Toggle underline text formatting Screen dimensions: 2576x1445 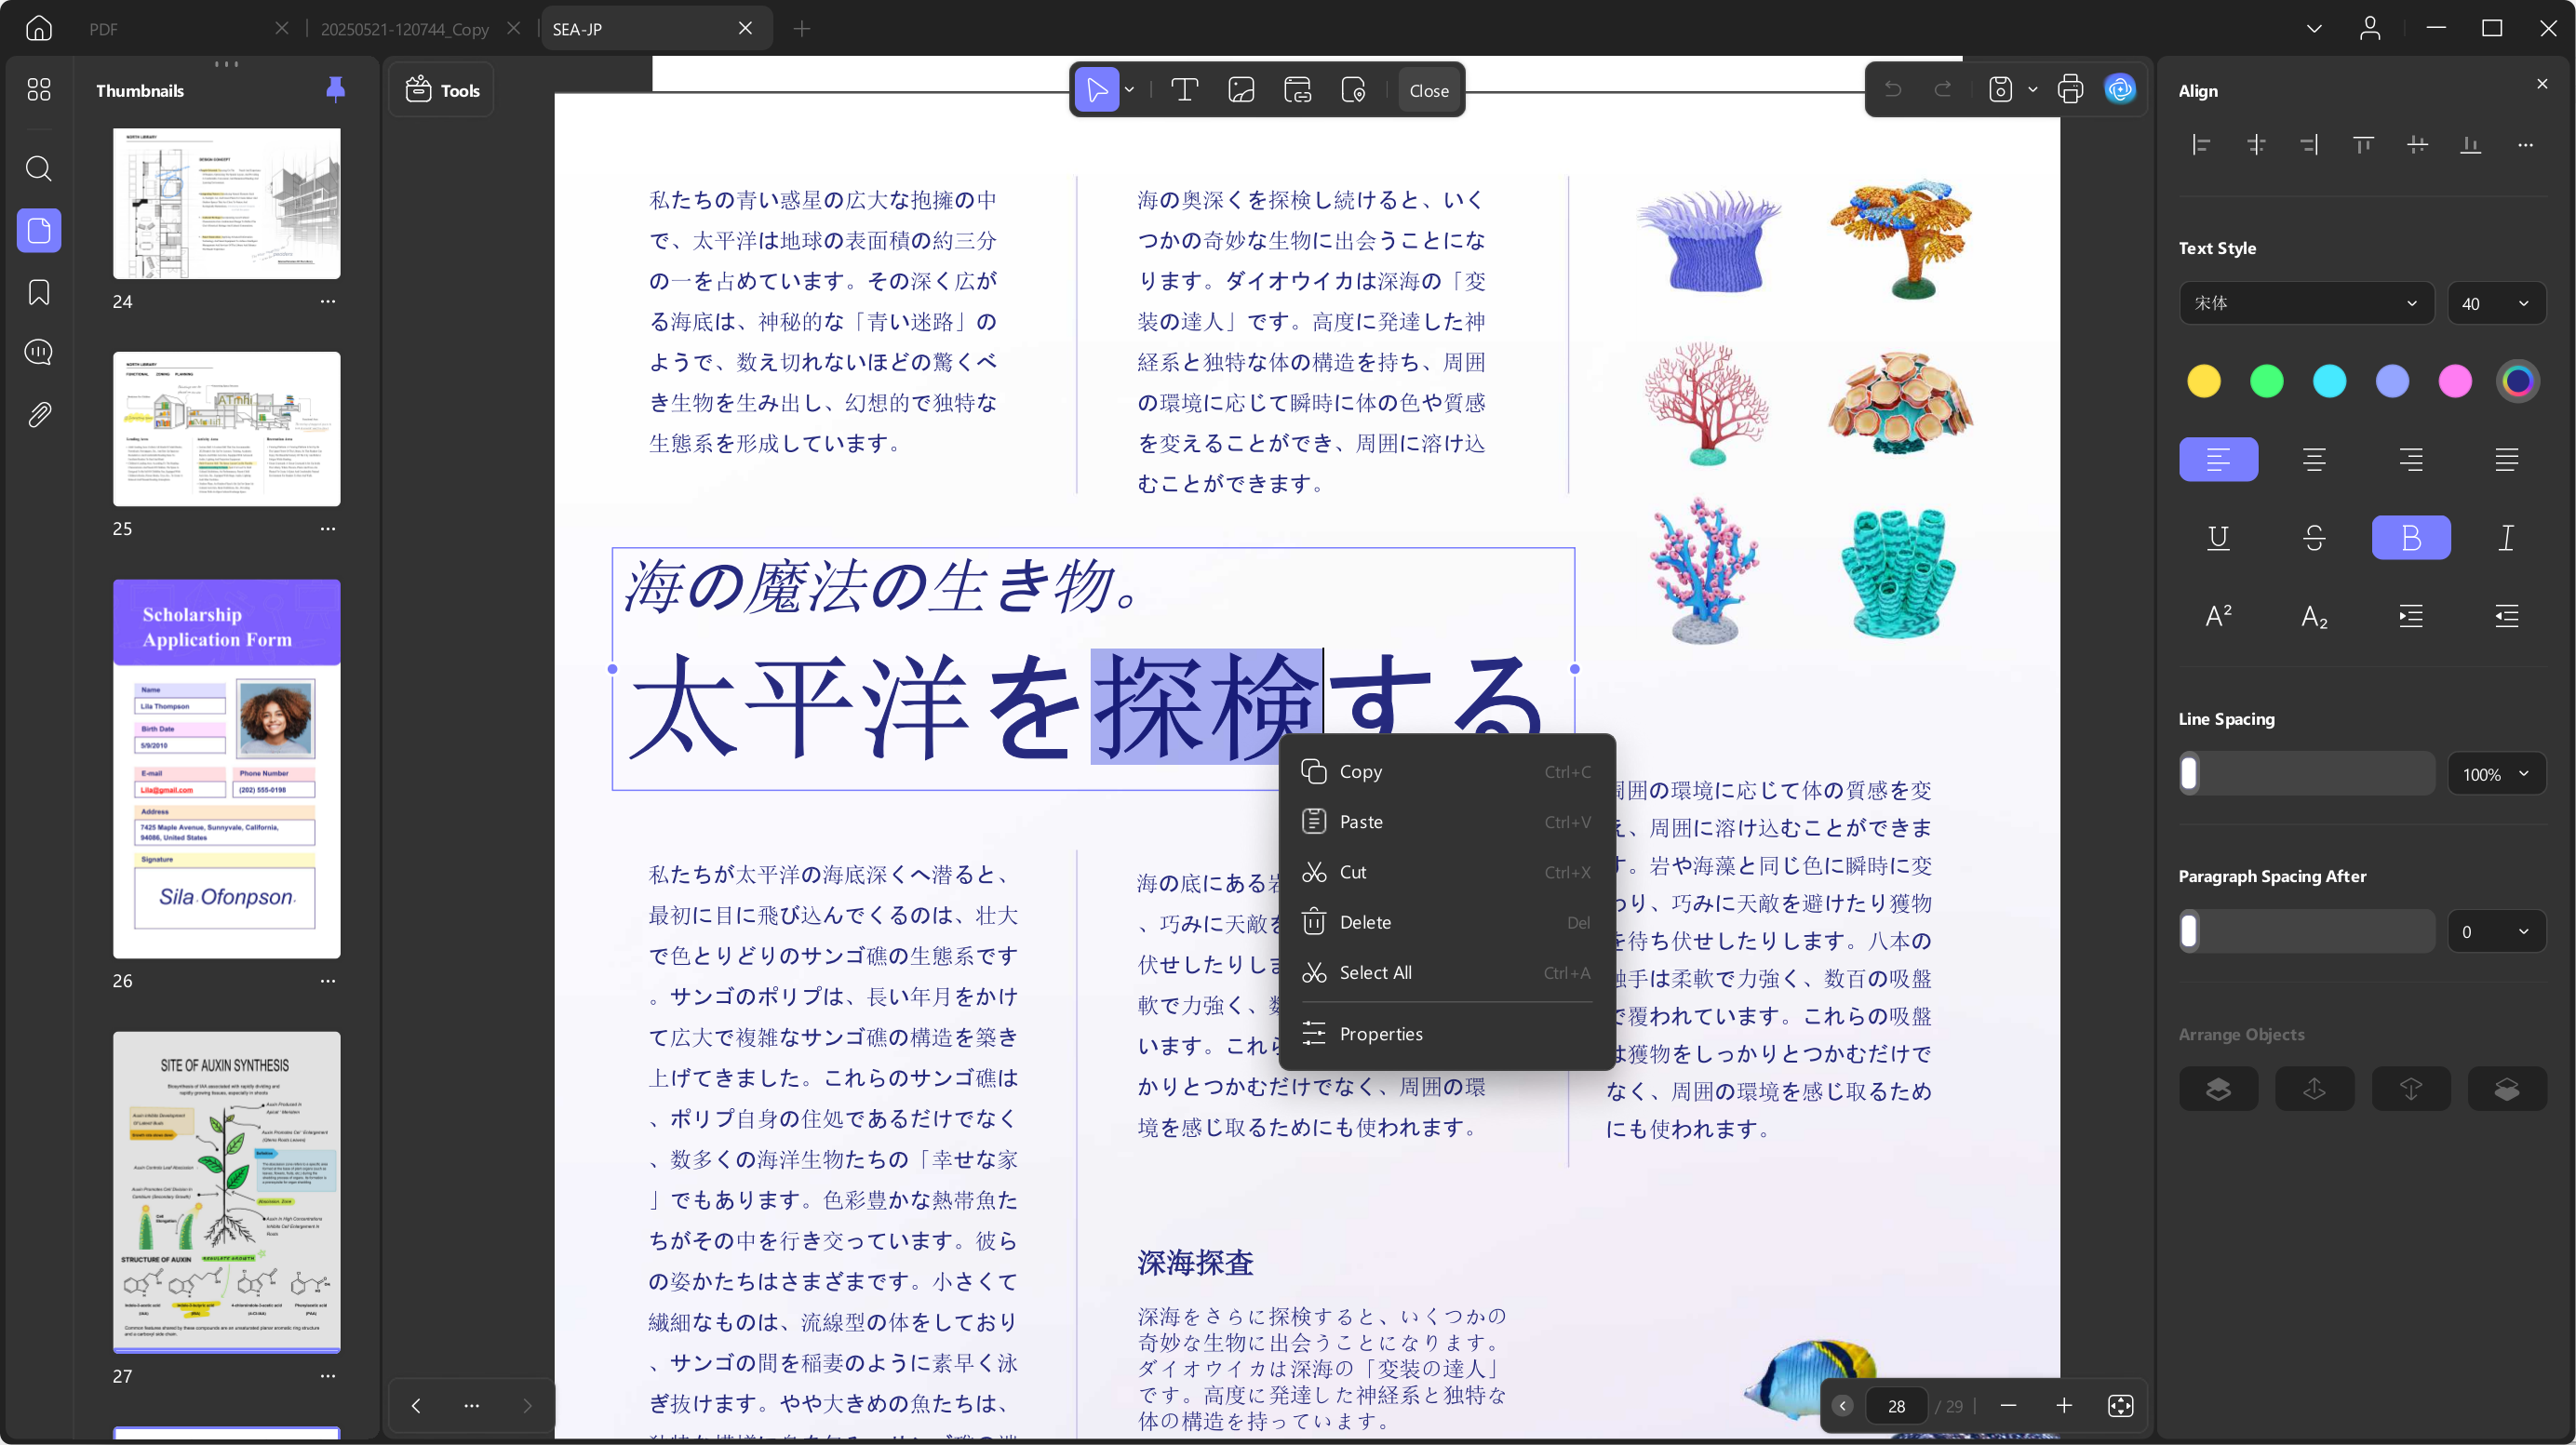point(2218,538)
